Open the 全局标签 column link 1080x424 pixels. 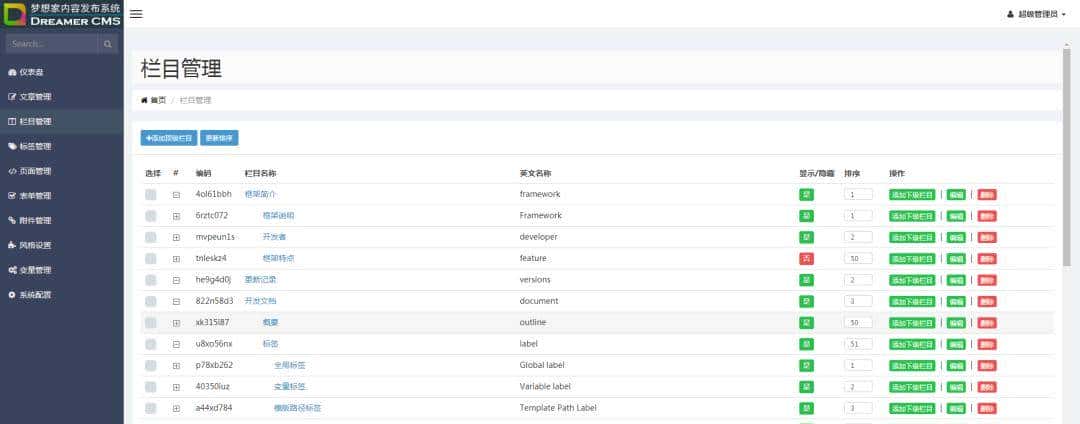[289, 365]
